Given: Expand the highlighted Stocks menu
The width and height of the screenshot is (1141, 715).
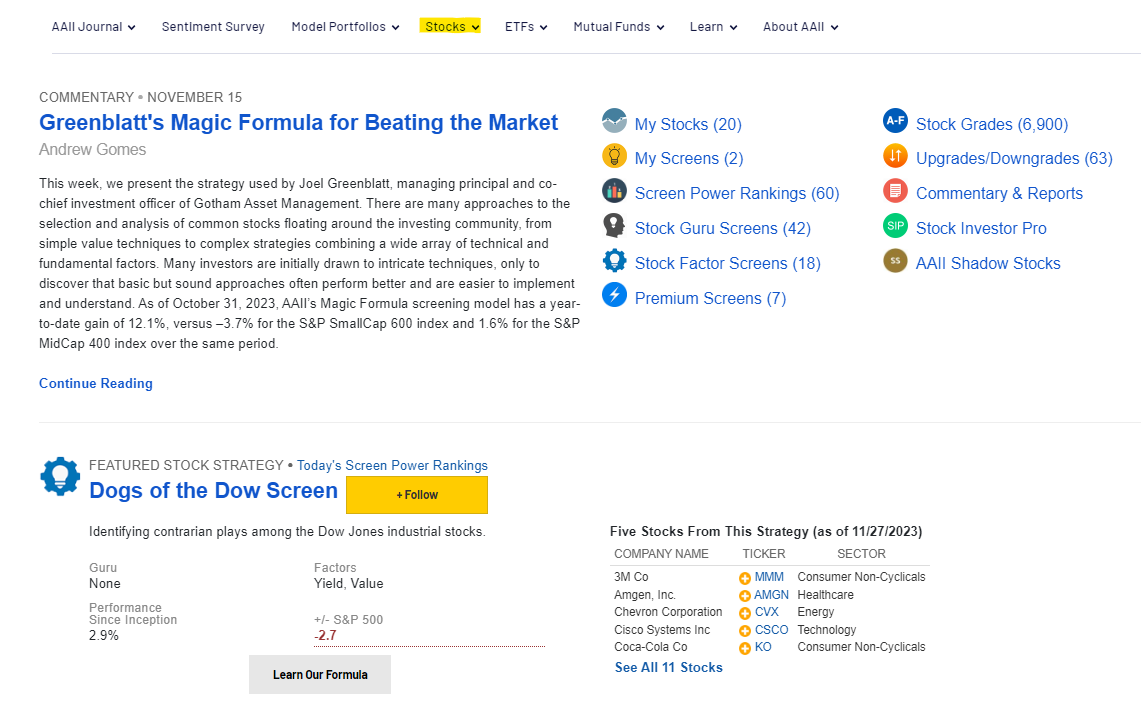Looking at the screenshot, I should point(450,27).
